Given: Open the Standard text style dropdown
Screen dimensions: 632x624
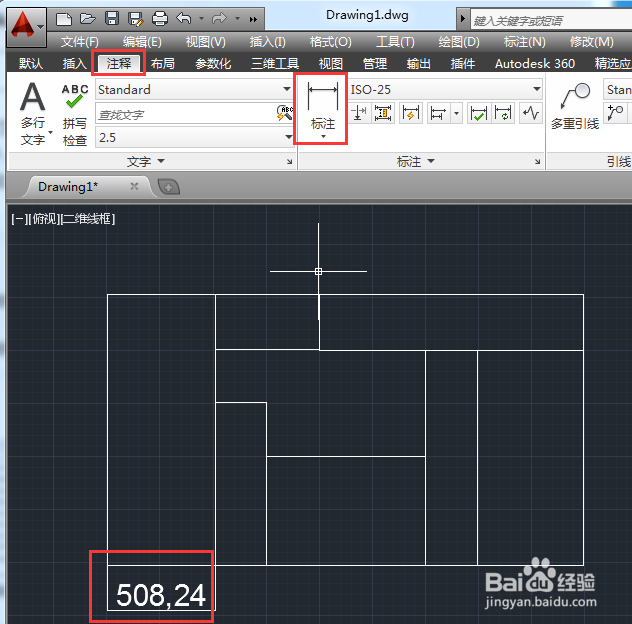Looking at the screenshot, I should point(287,89).
